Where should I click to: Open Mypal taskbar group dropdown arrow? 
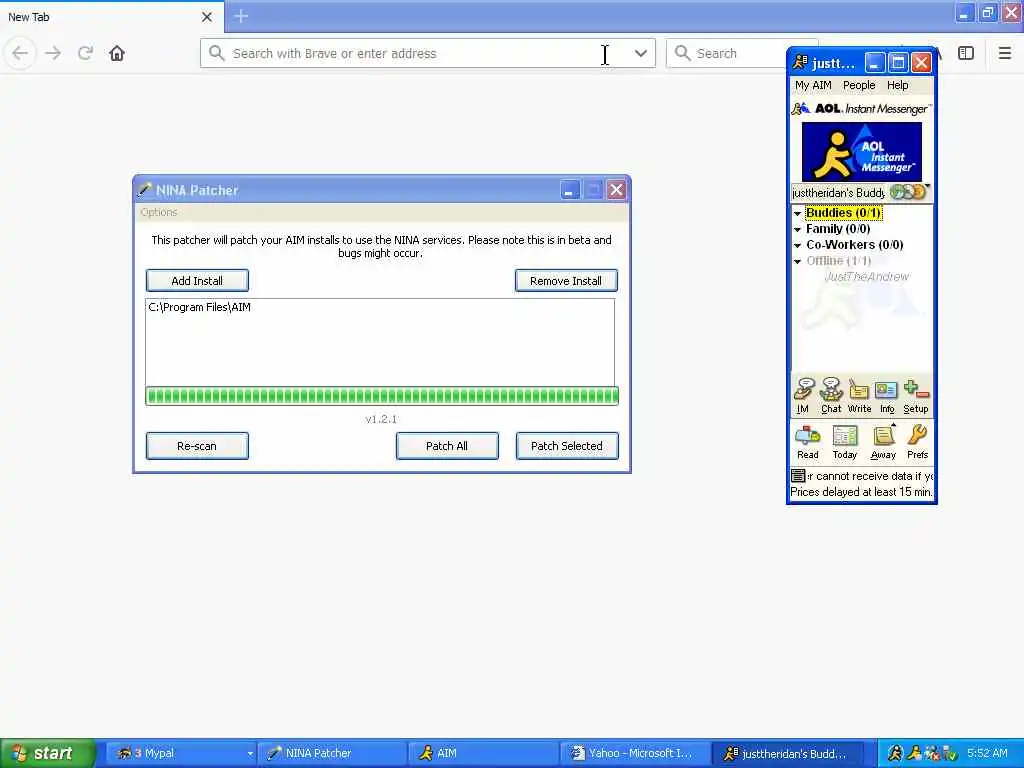click(x=249, y=754)
